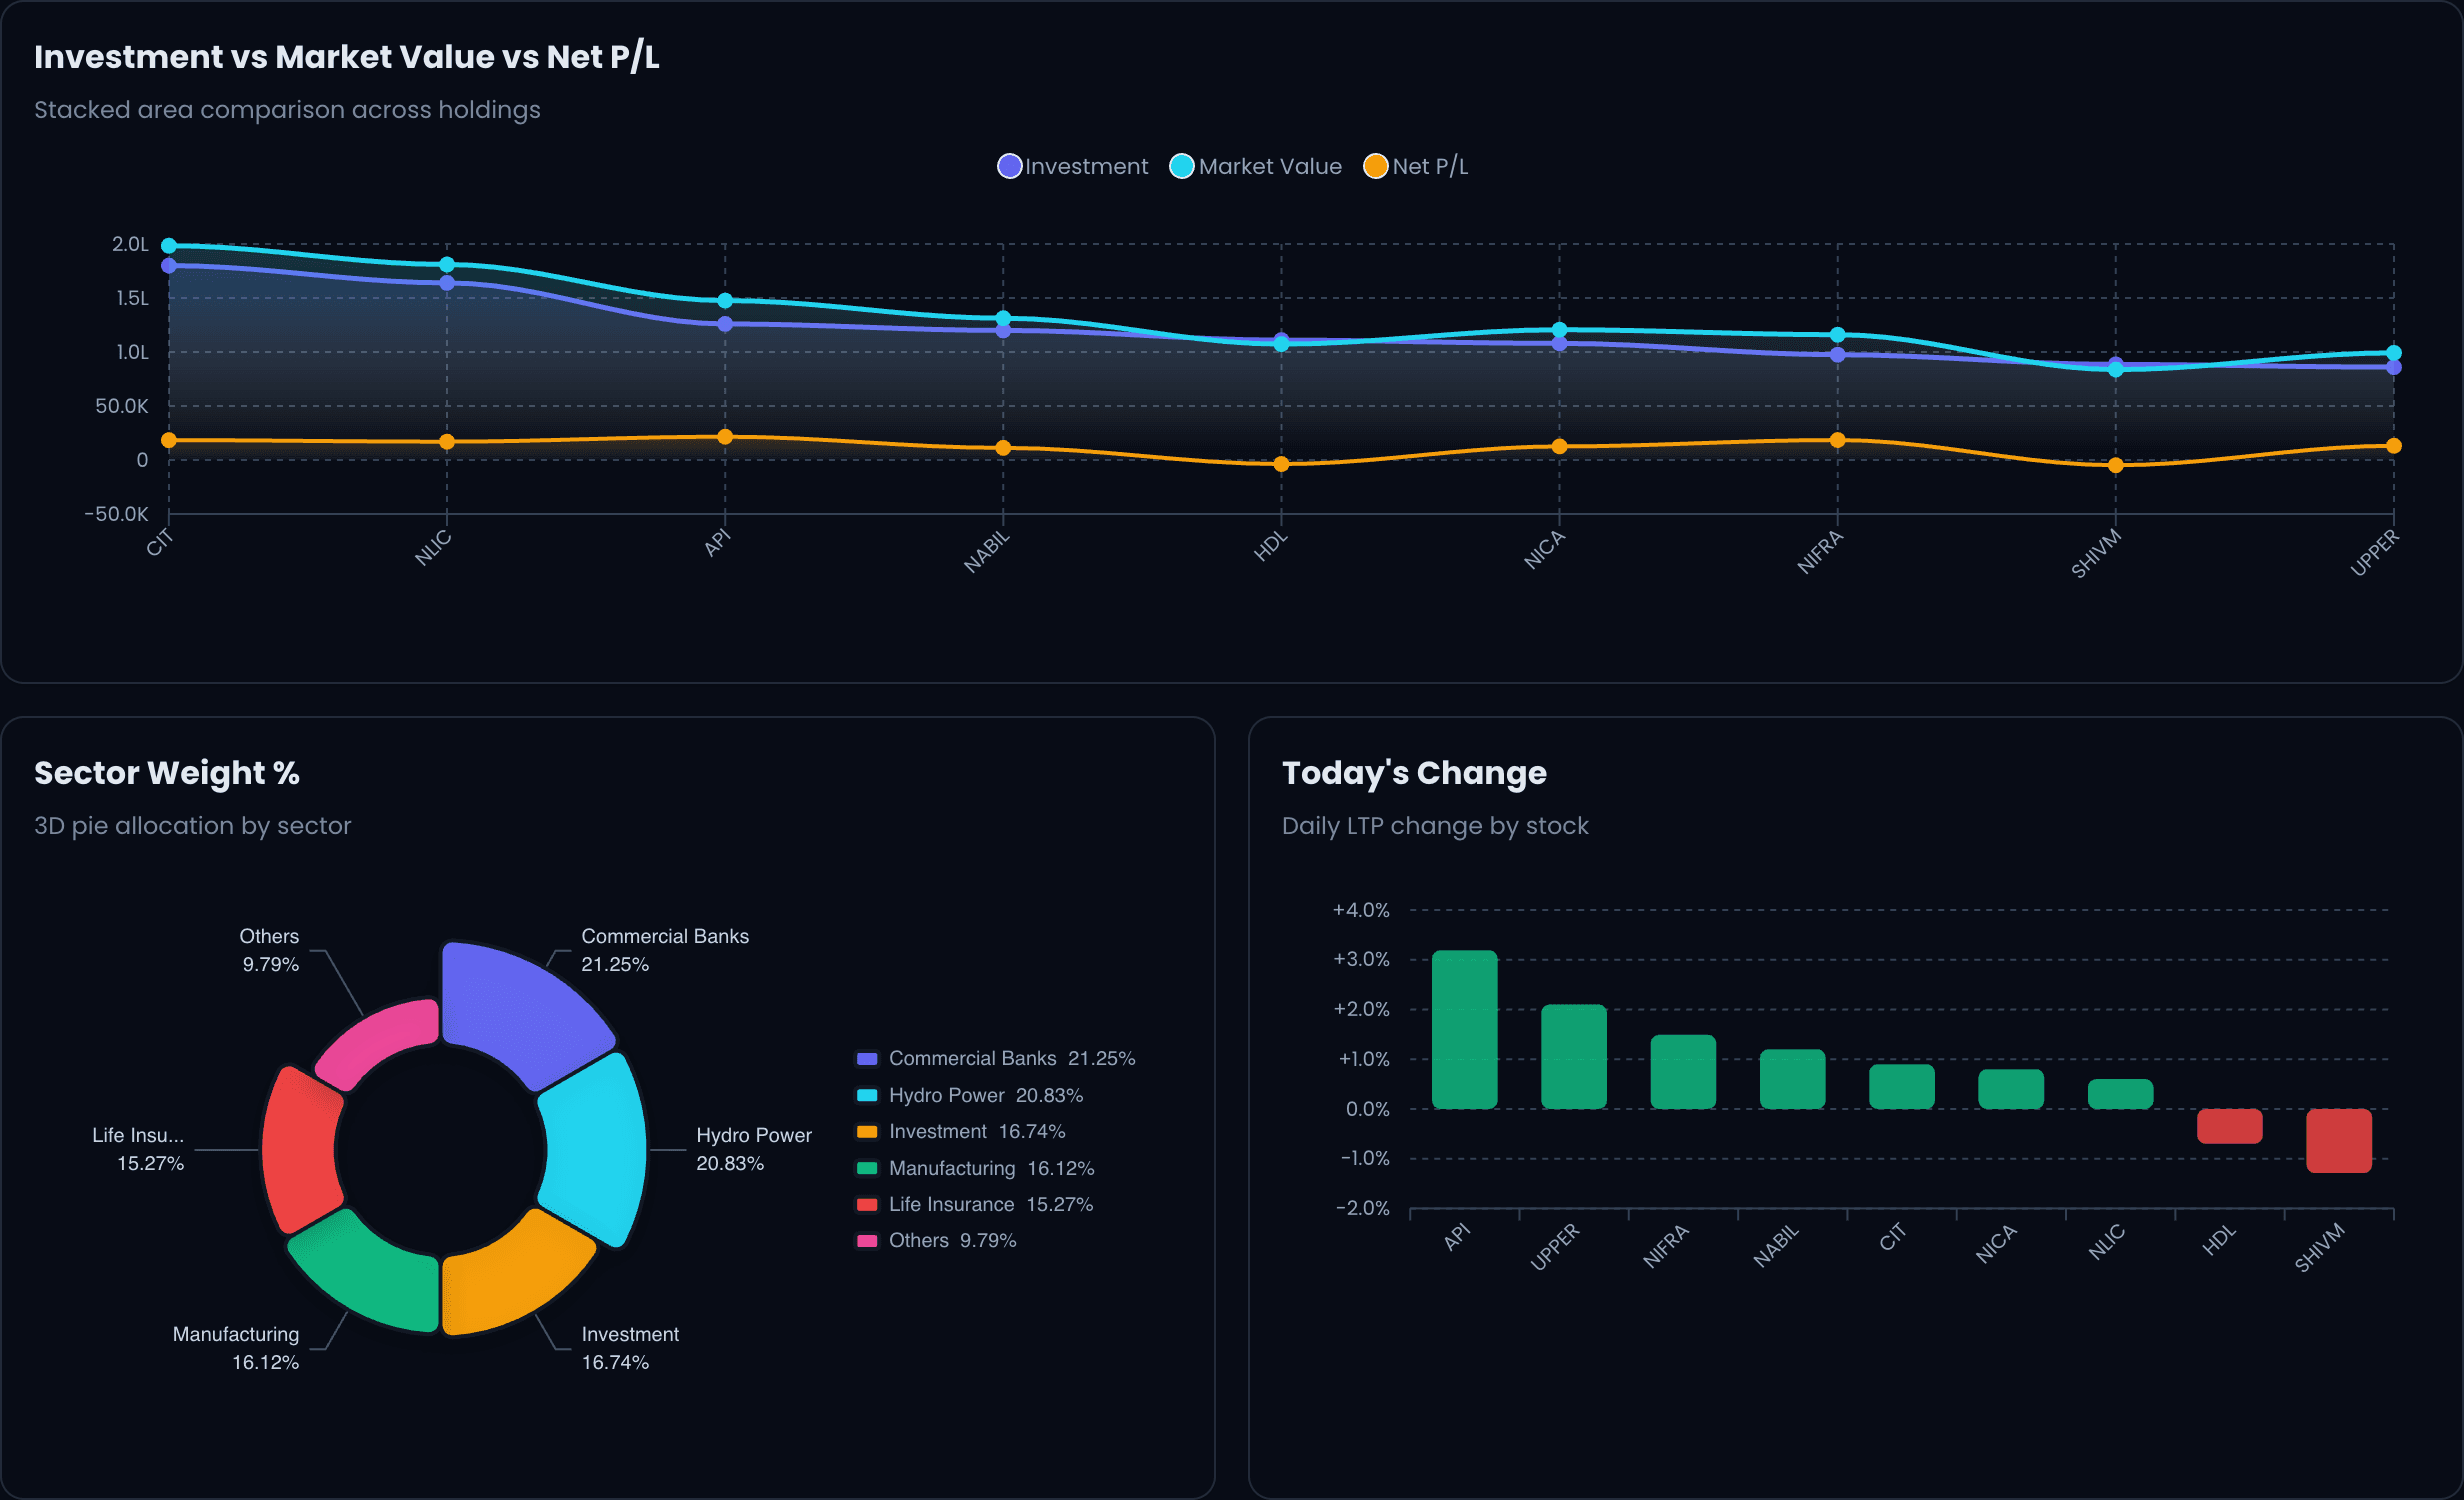
Task: Click the NABIL bar in Today's Change
Action: click(1792, 1079)
